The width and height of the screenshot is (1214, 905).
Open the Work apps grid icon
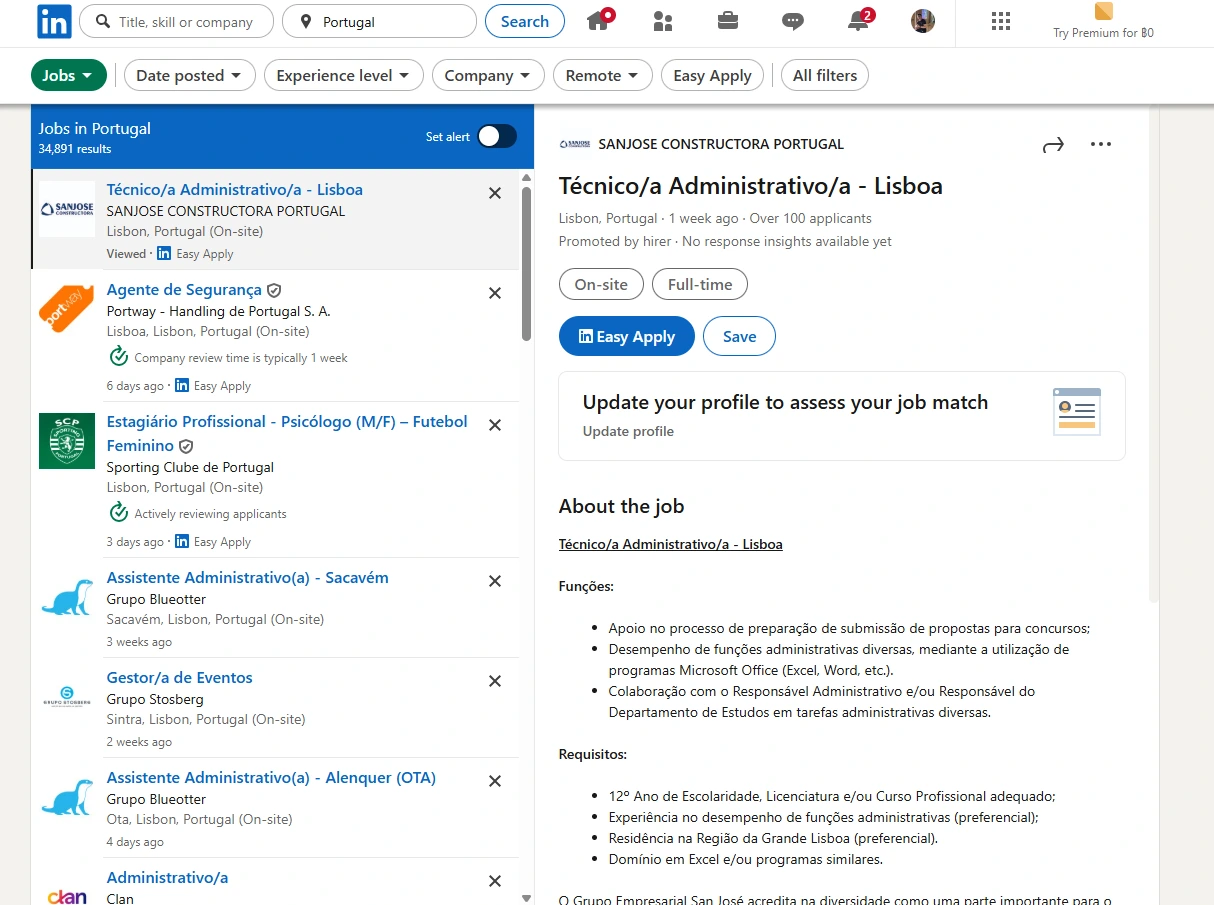click(x=1000, y=21)
